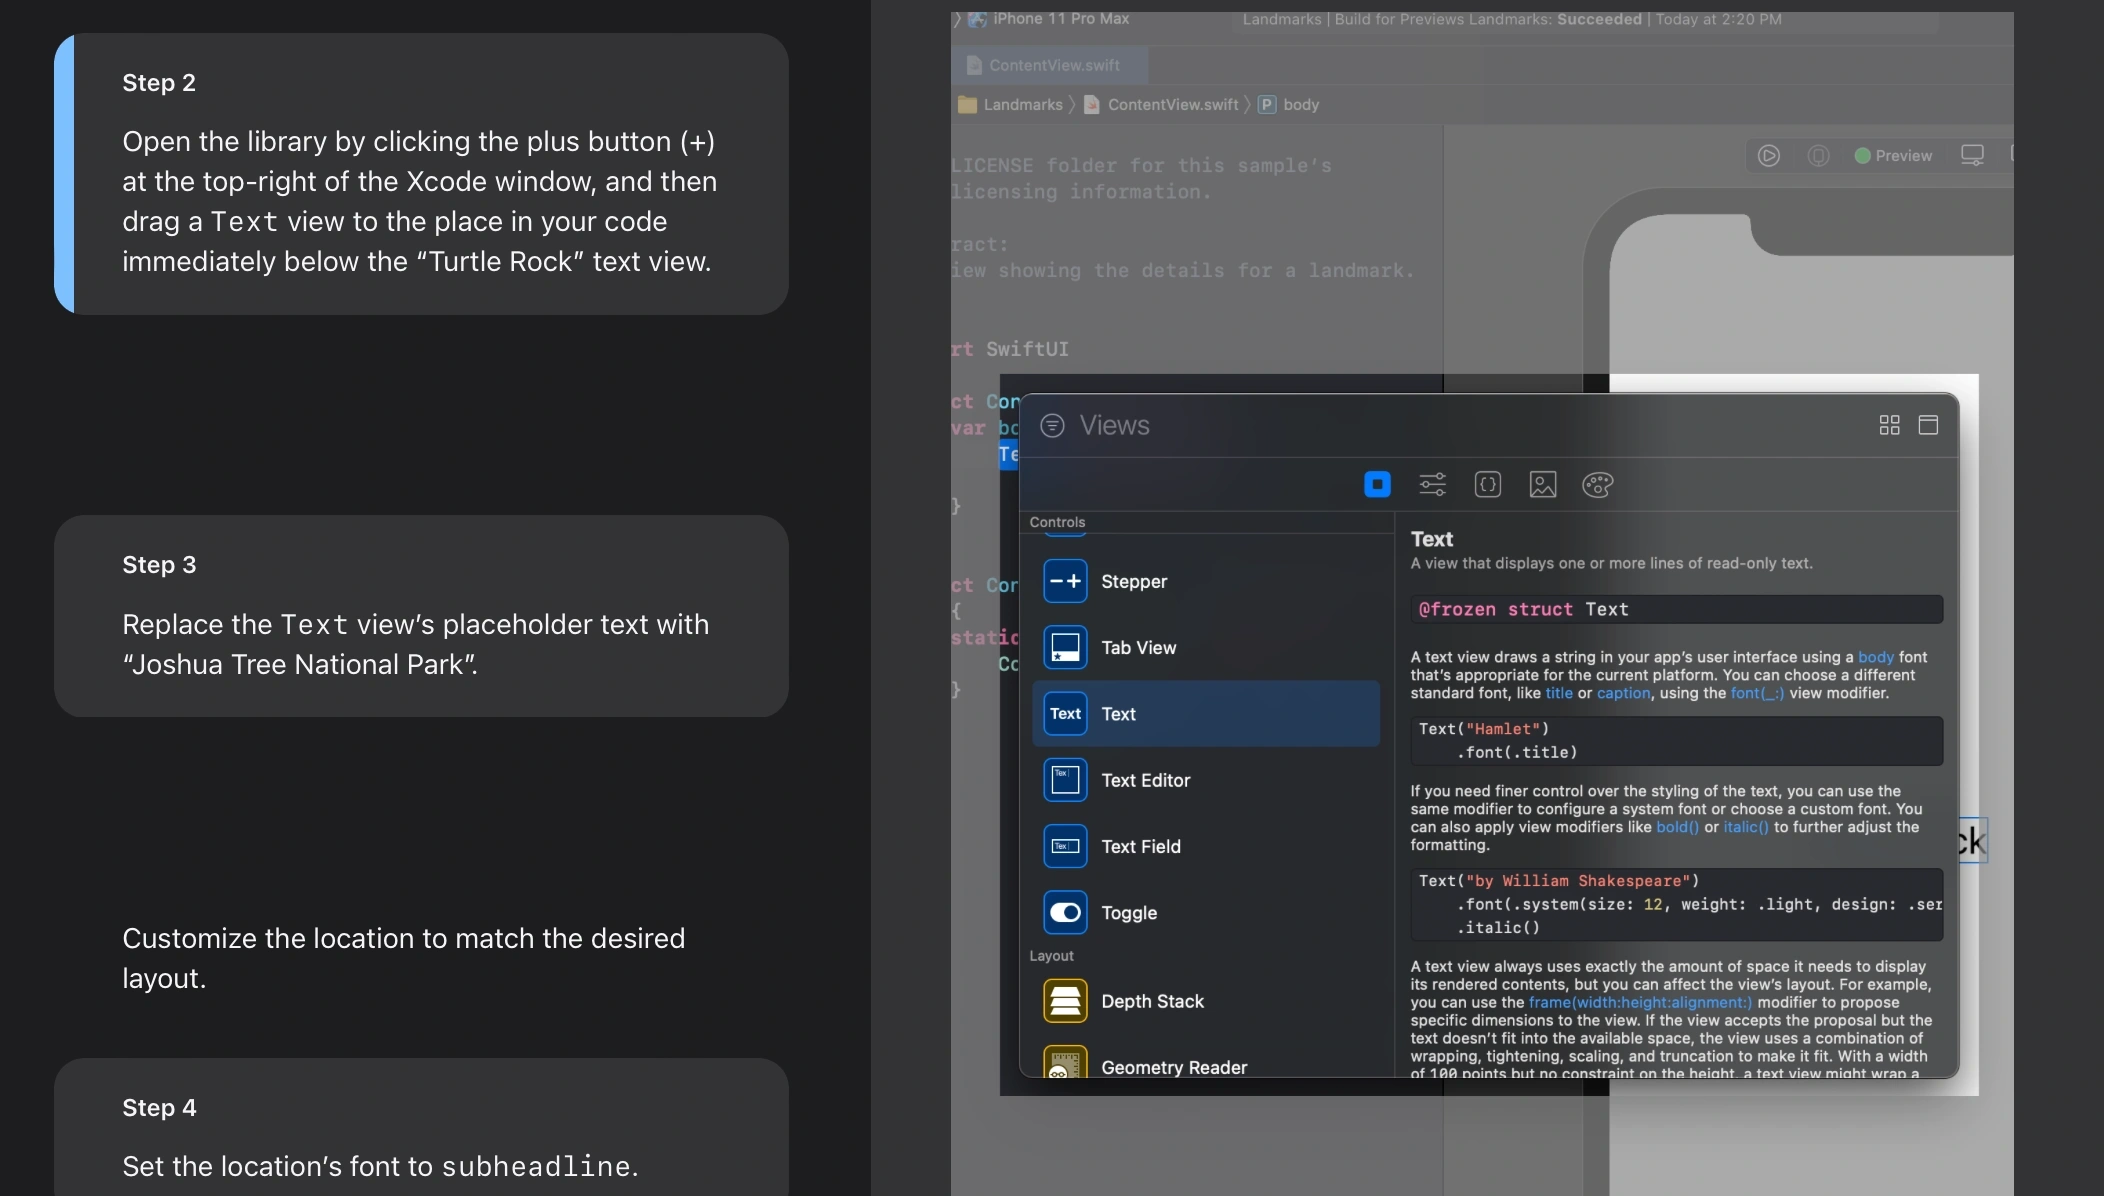
Task: Select the Tab View label
Action: click(1139, 648)
